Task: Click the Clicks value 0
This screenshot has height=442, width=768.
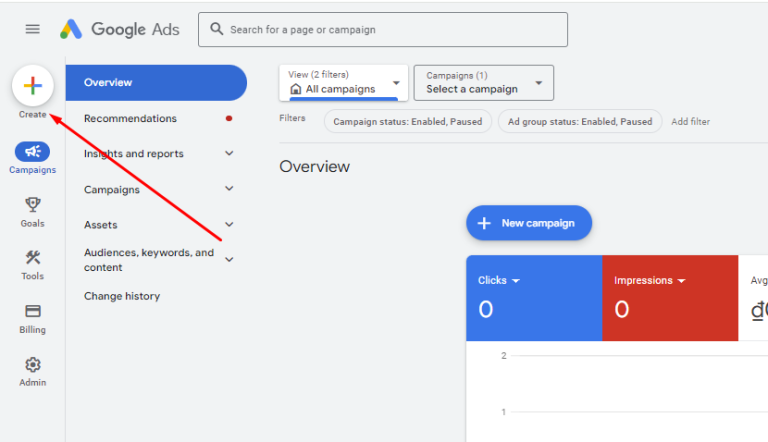Action: 485,310
